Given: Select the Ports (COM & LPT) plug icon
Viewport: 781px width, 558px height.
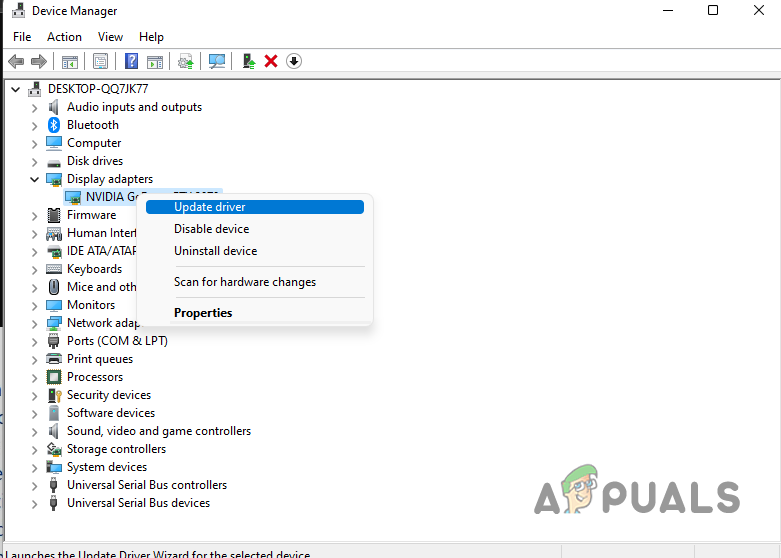Looking at the screenshot, I should pyautogui.click(x=54, y=341).
